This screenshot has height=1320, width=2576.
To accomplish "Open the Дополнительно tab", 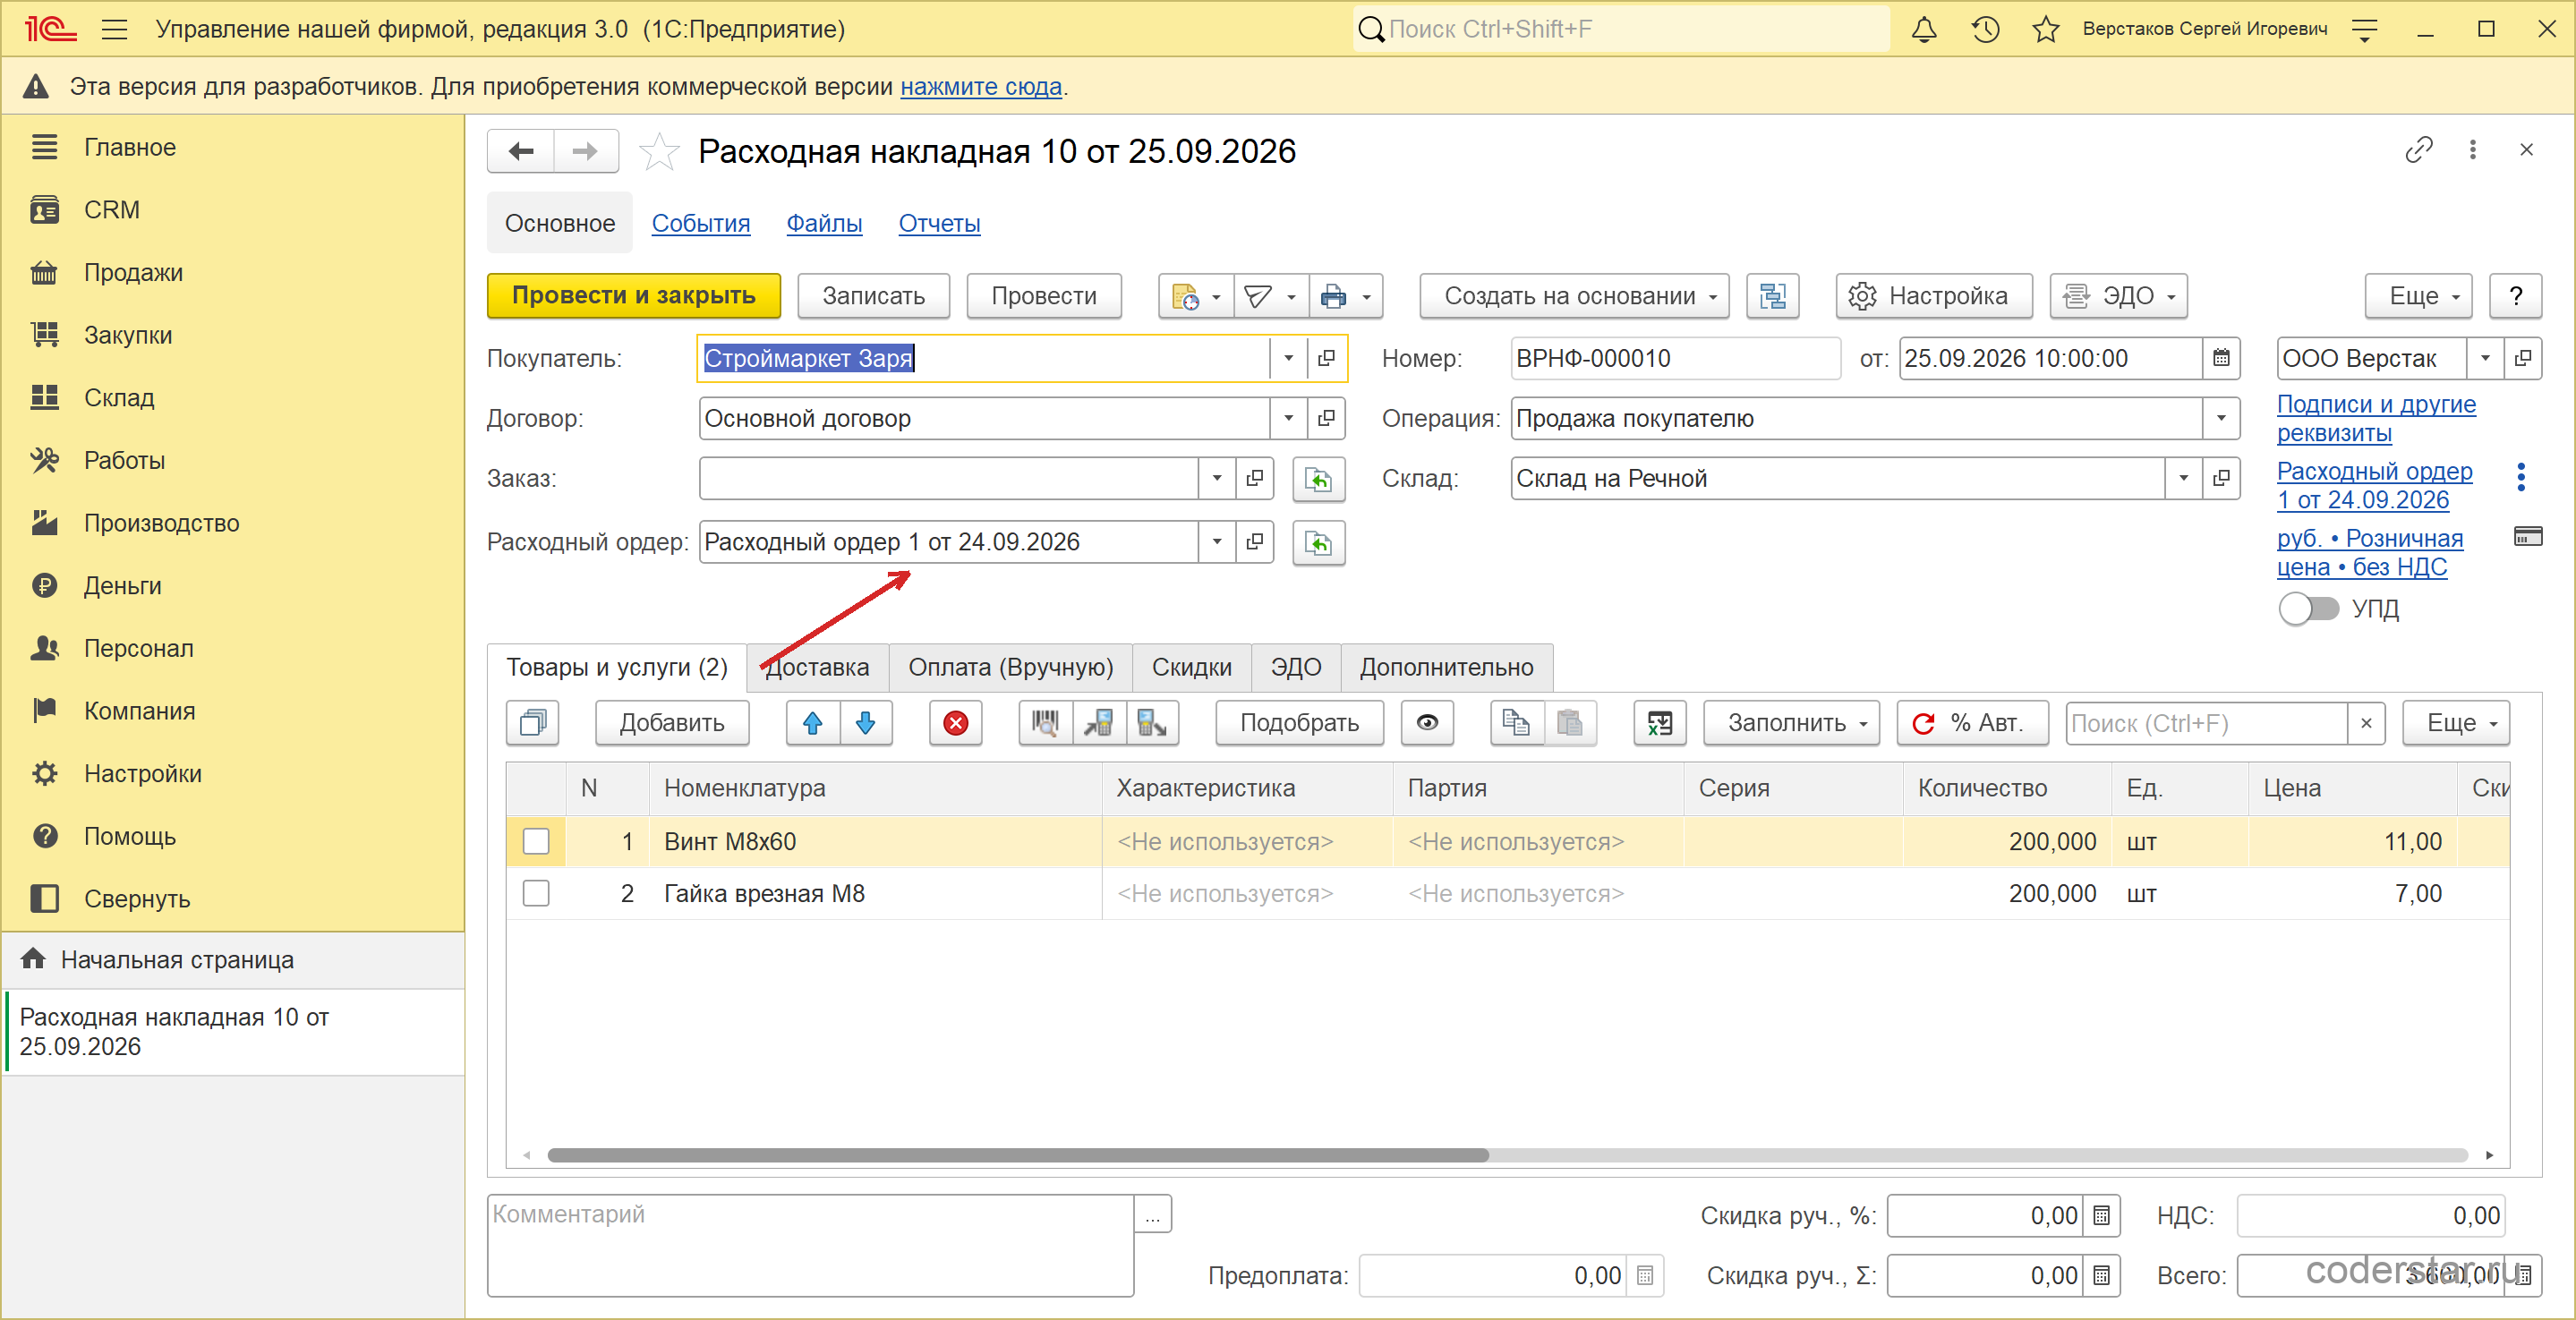I will [1446, 668].
